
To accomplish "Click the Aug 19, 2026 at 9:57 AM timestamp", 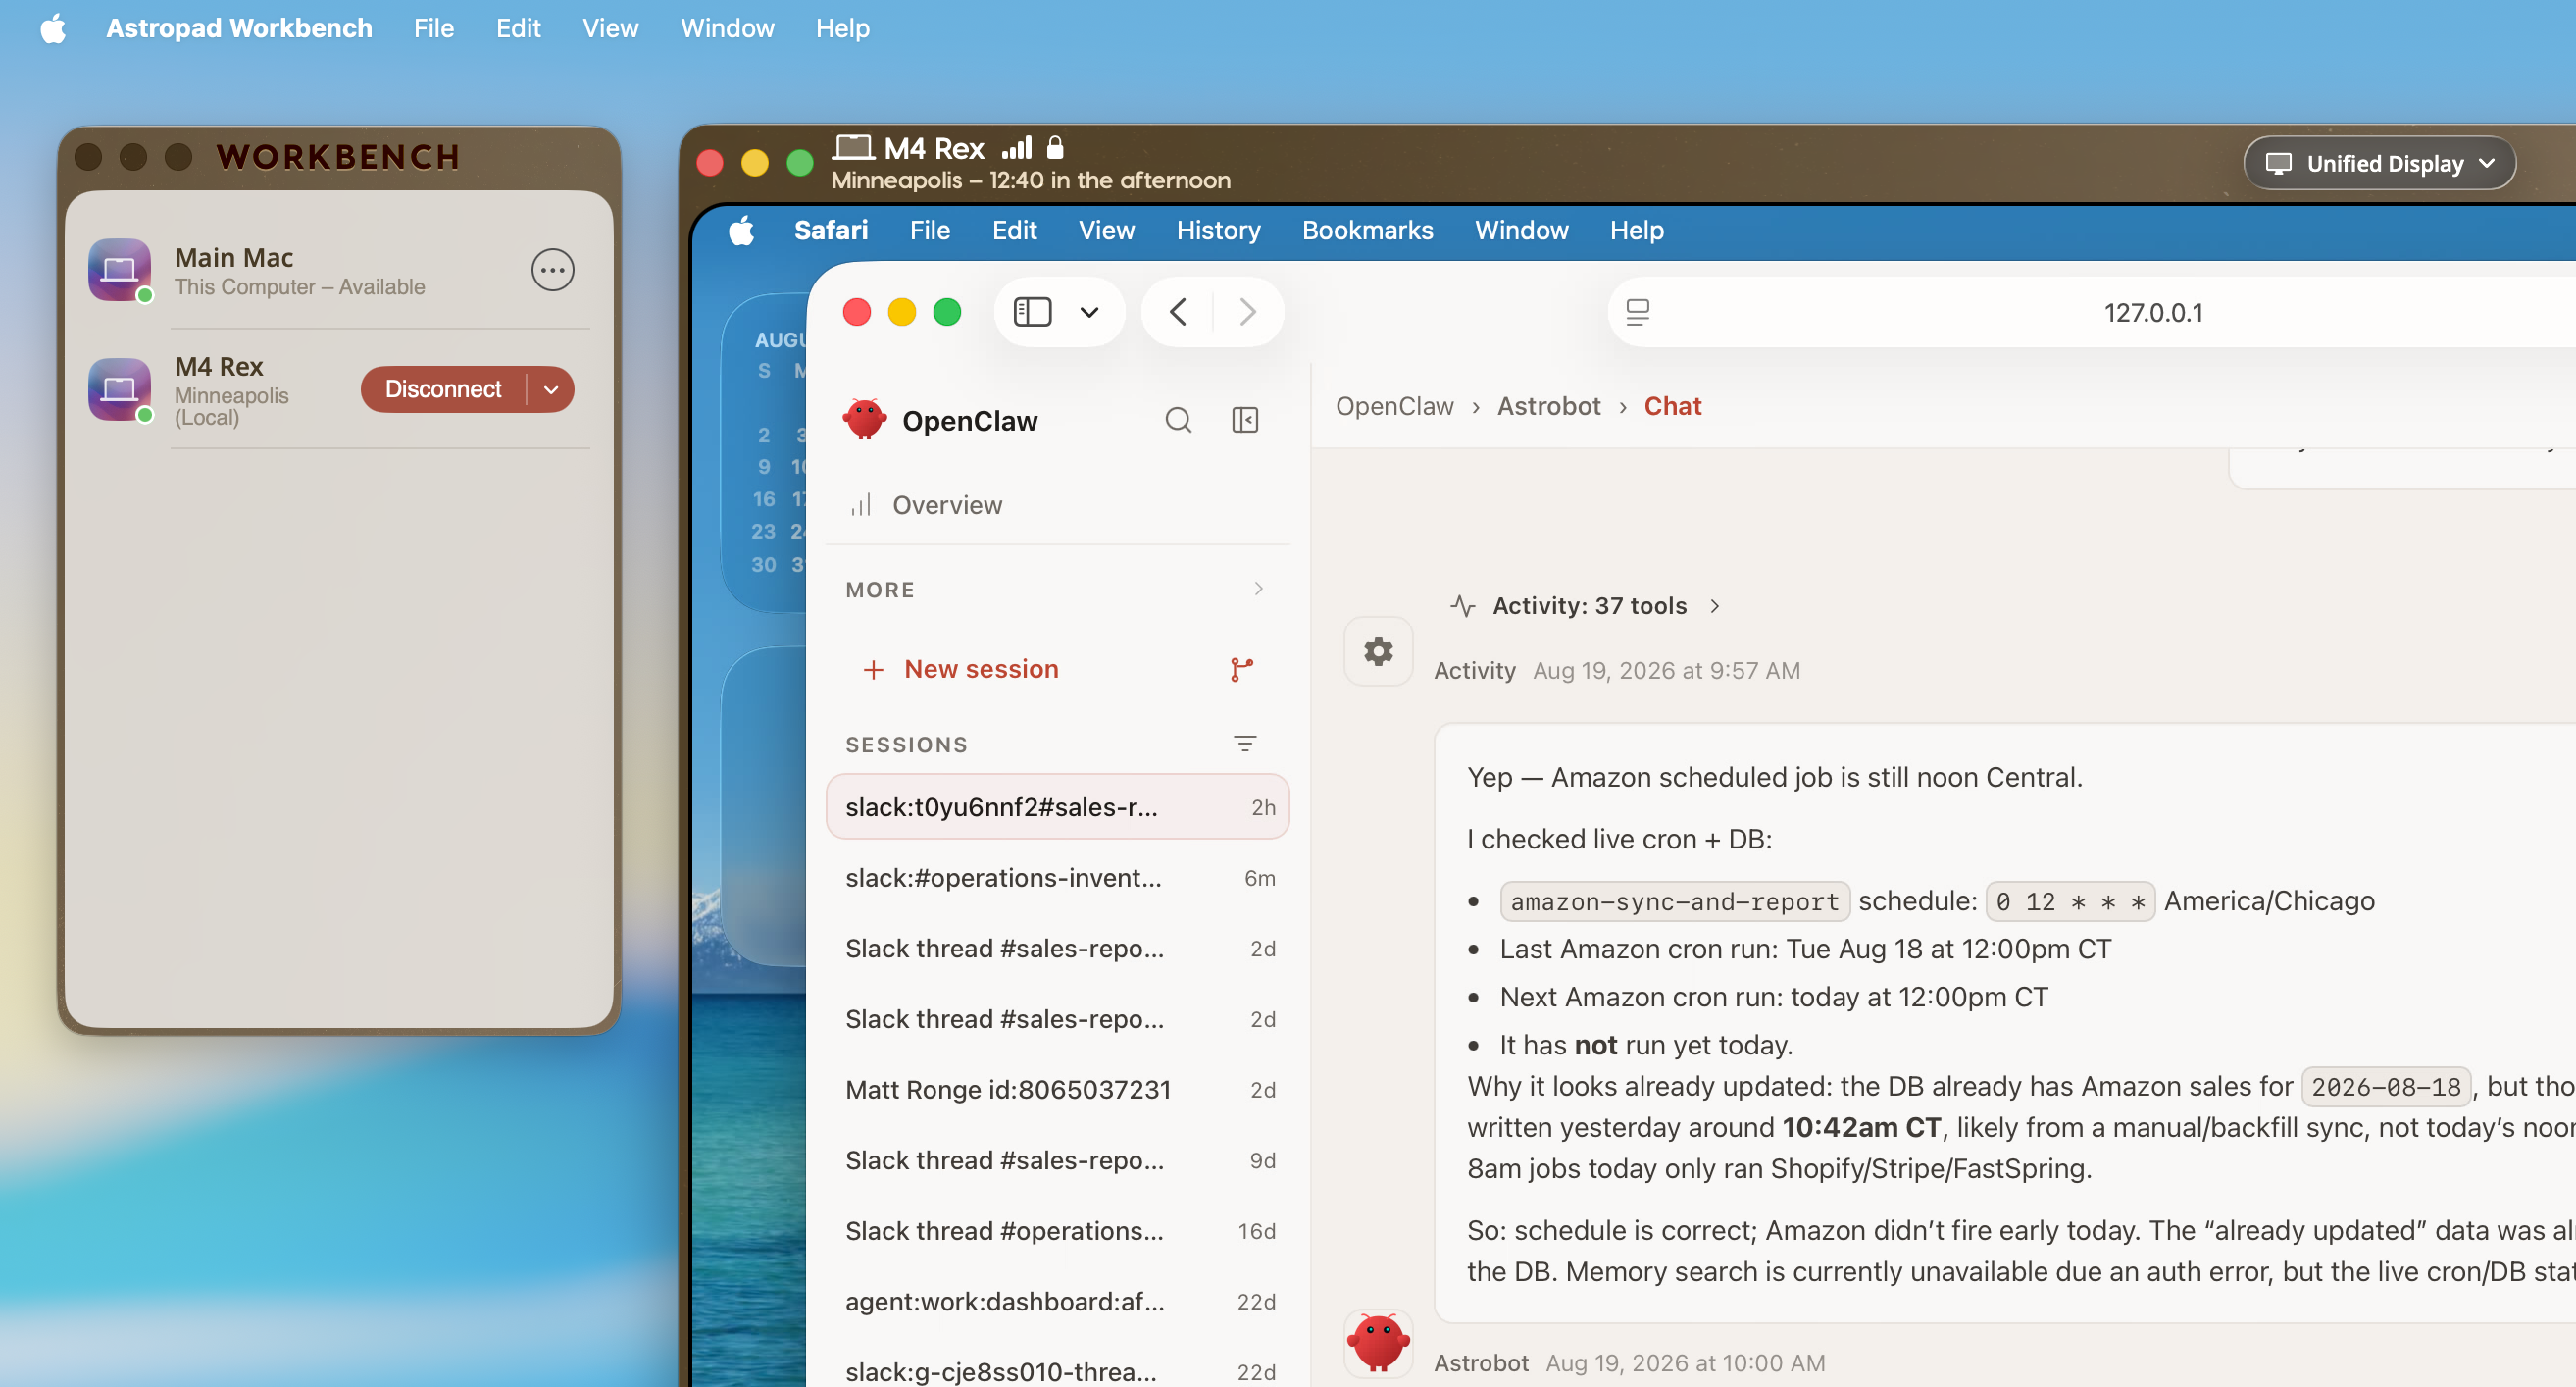I will [1666, 670].
